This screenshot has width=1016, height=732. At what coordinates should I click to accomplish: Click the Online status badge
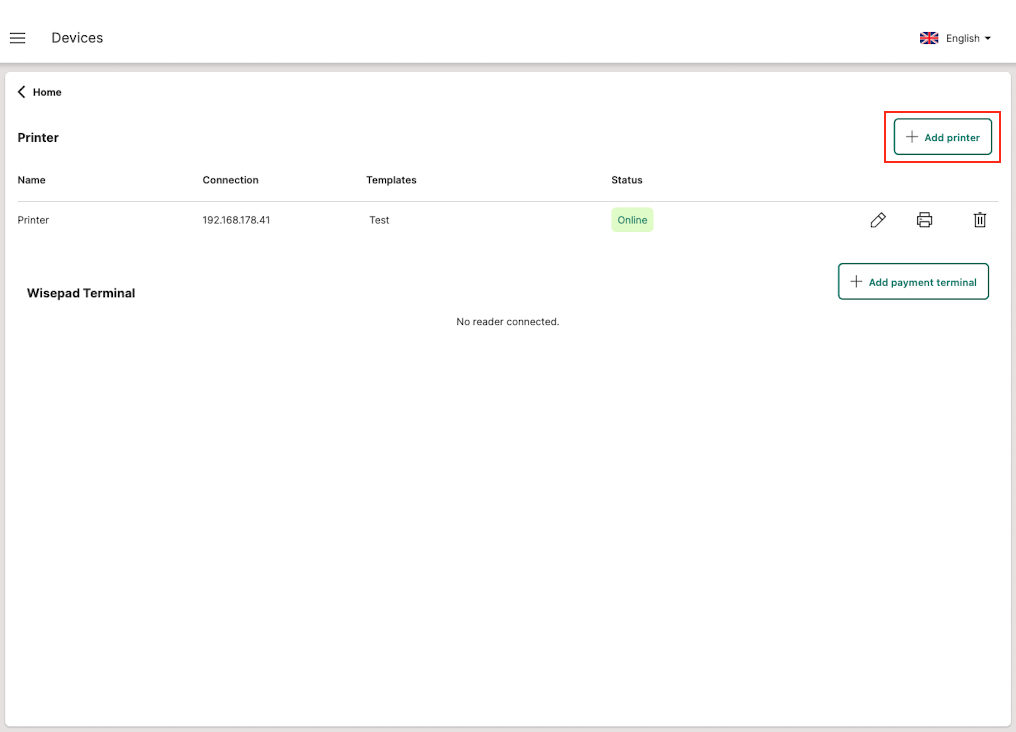click(632, 220)
